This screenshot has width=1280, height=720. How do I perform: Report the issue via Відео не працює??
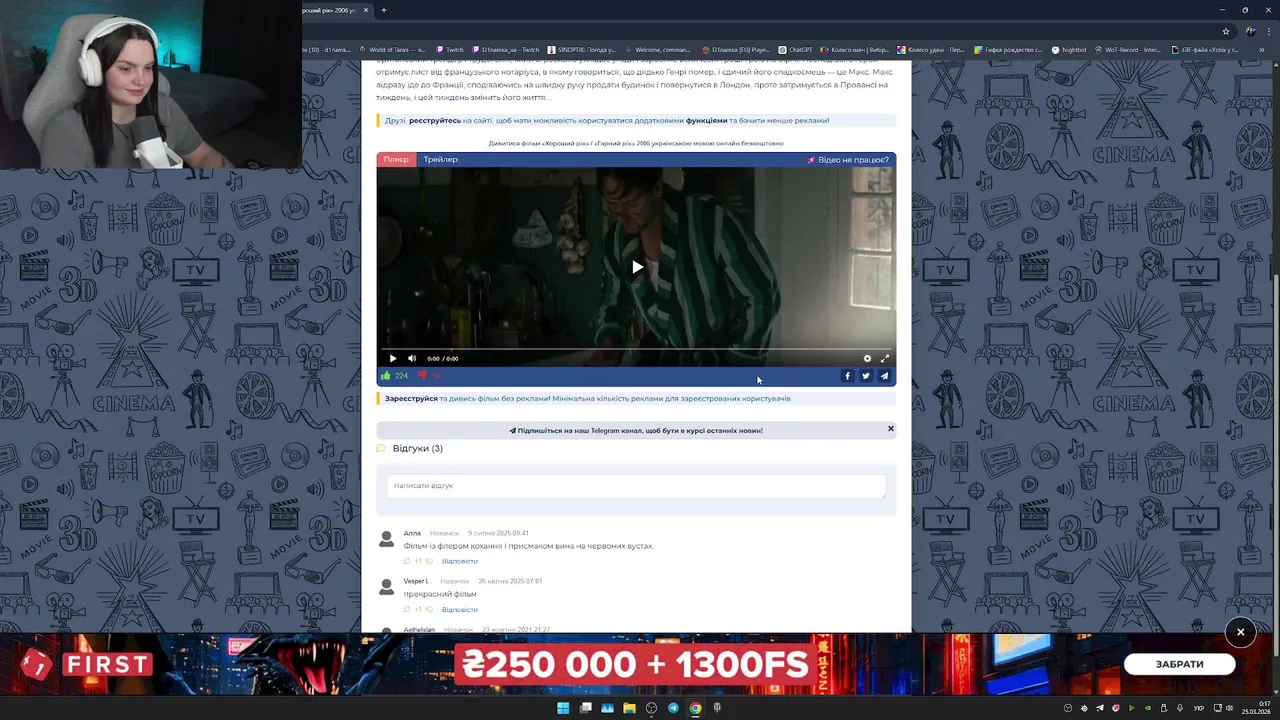coord(848,159)
